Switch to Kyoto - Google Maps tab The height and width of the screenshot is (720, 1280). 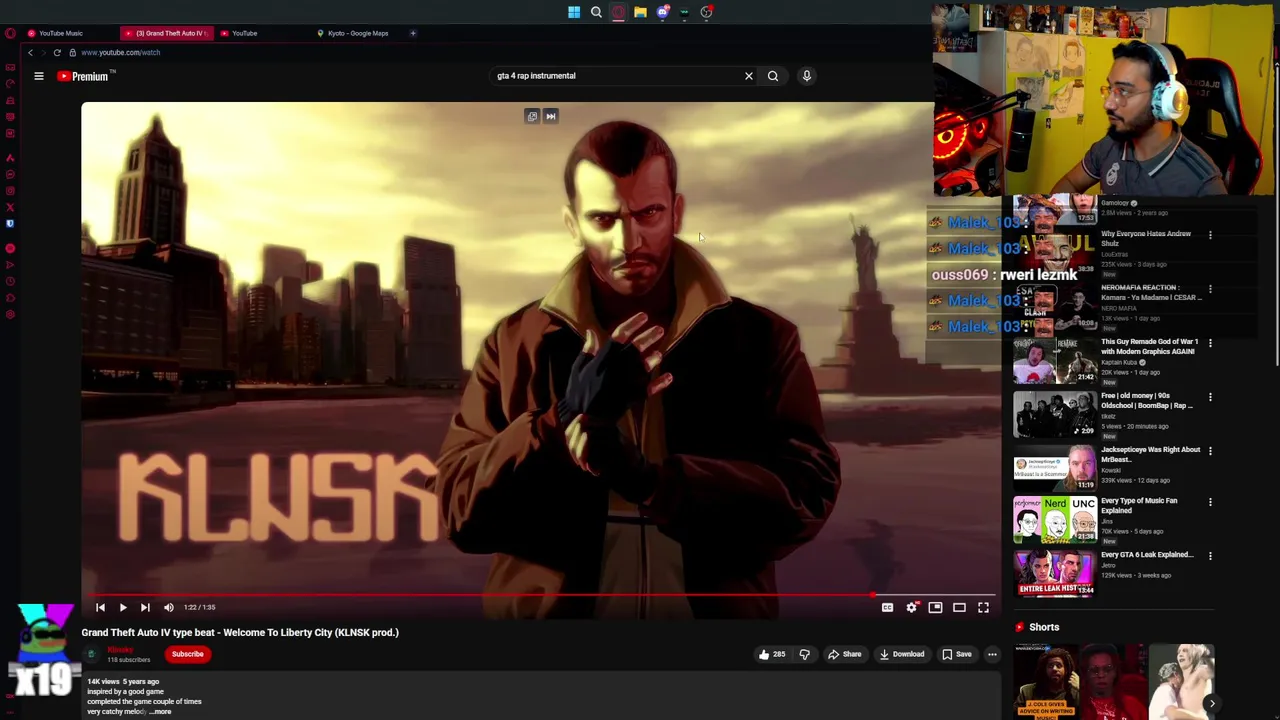tap(357, 33)
